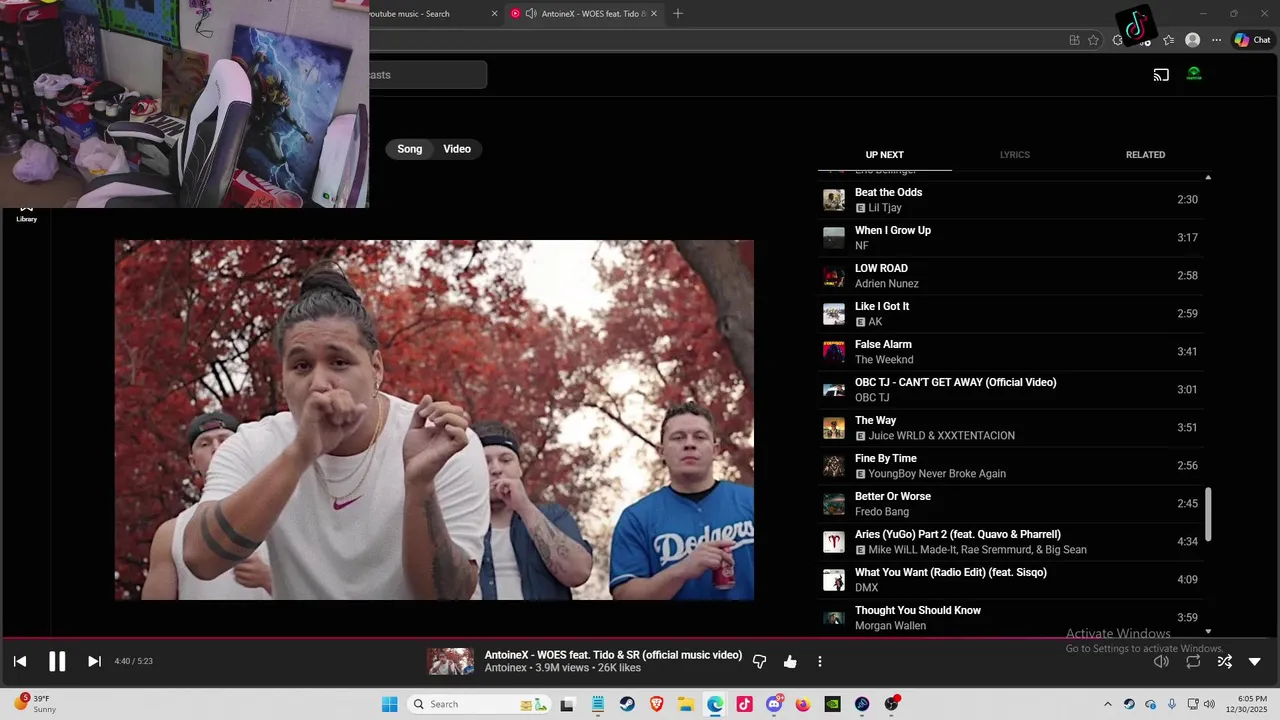Open the Lil Tjay artist link
Image resolution: width=1280 pixels, height=720 pixels.
885,208
